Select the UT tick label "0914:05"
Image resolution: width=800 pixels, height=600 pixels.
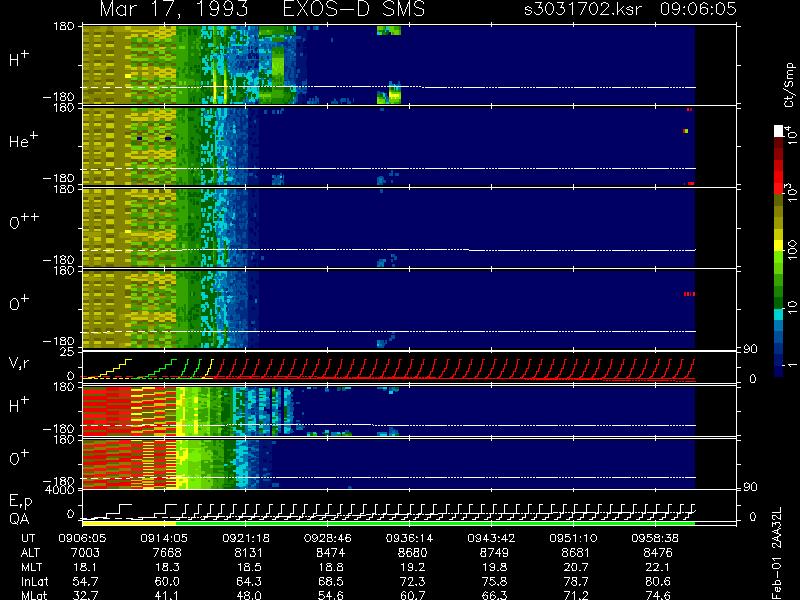click(164, 538)
